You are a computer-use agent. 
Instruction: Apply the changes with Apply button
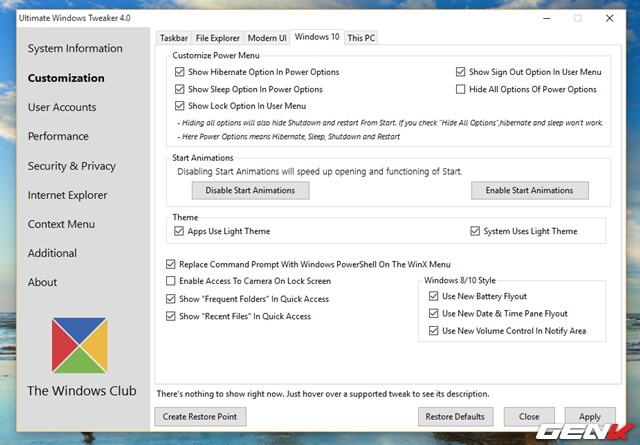coord(590,416)
